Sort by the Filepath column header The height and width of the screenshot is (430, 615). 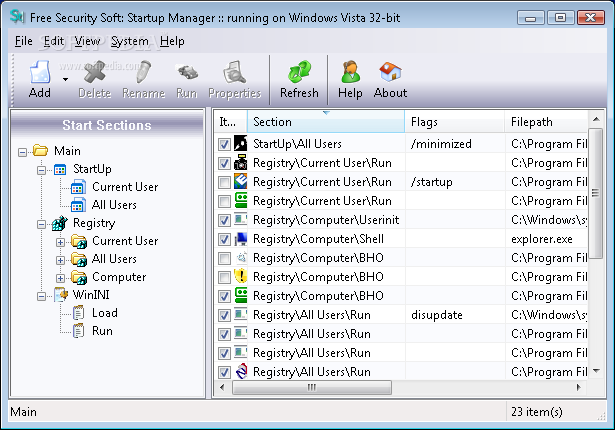click(x=546, y=122)
